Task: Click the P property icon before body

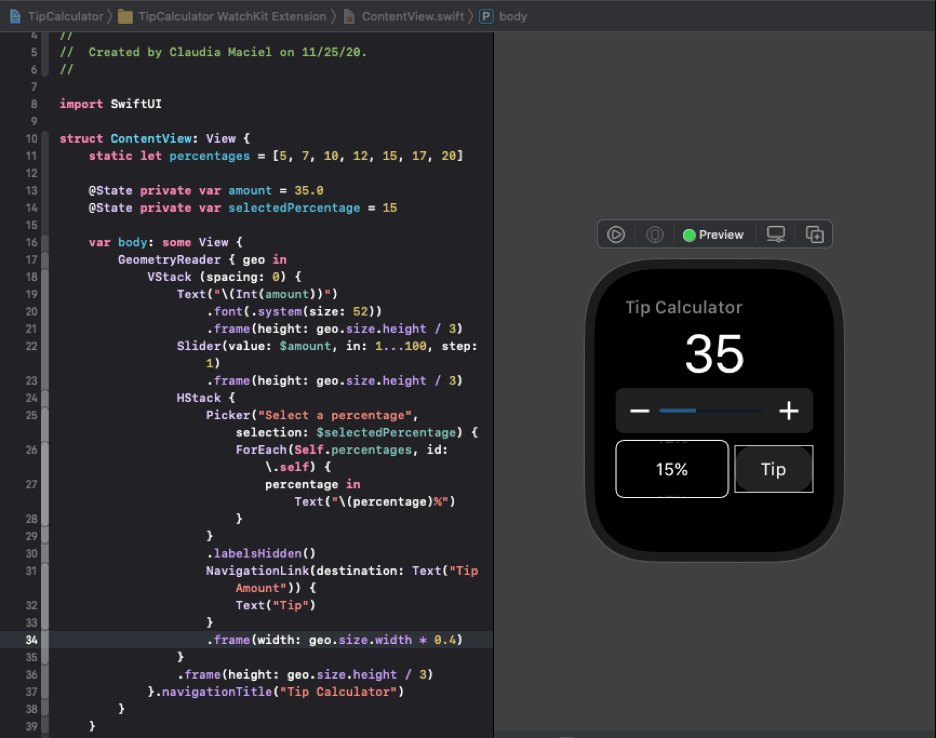Action: coord(487,16)
